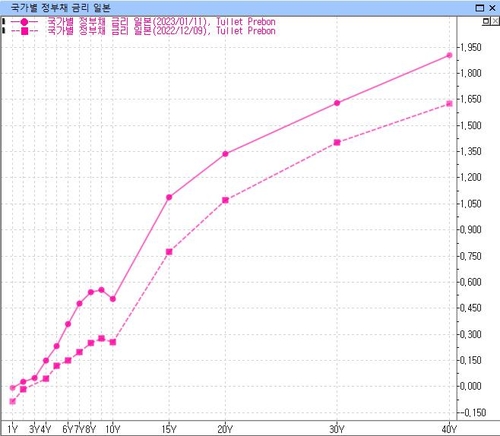Click the 10Y circle point on solid line
This screenshot has width=500, height=436.
(x=113, y=299)
